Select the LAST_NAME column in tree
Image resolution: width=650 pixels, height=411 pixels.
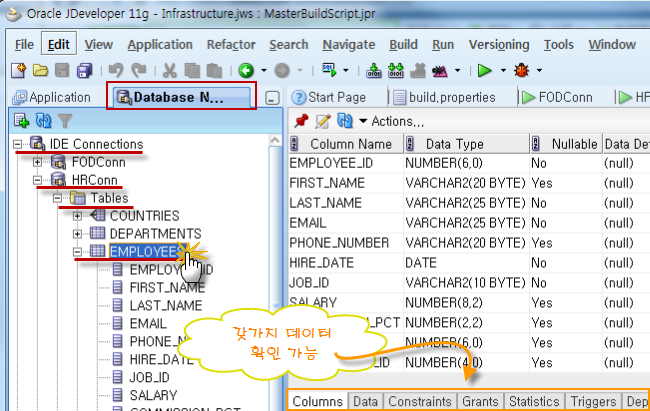[x=166, y=306]
